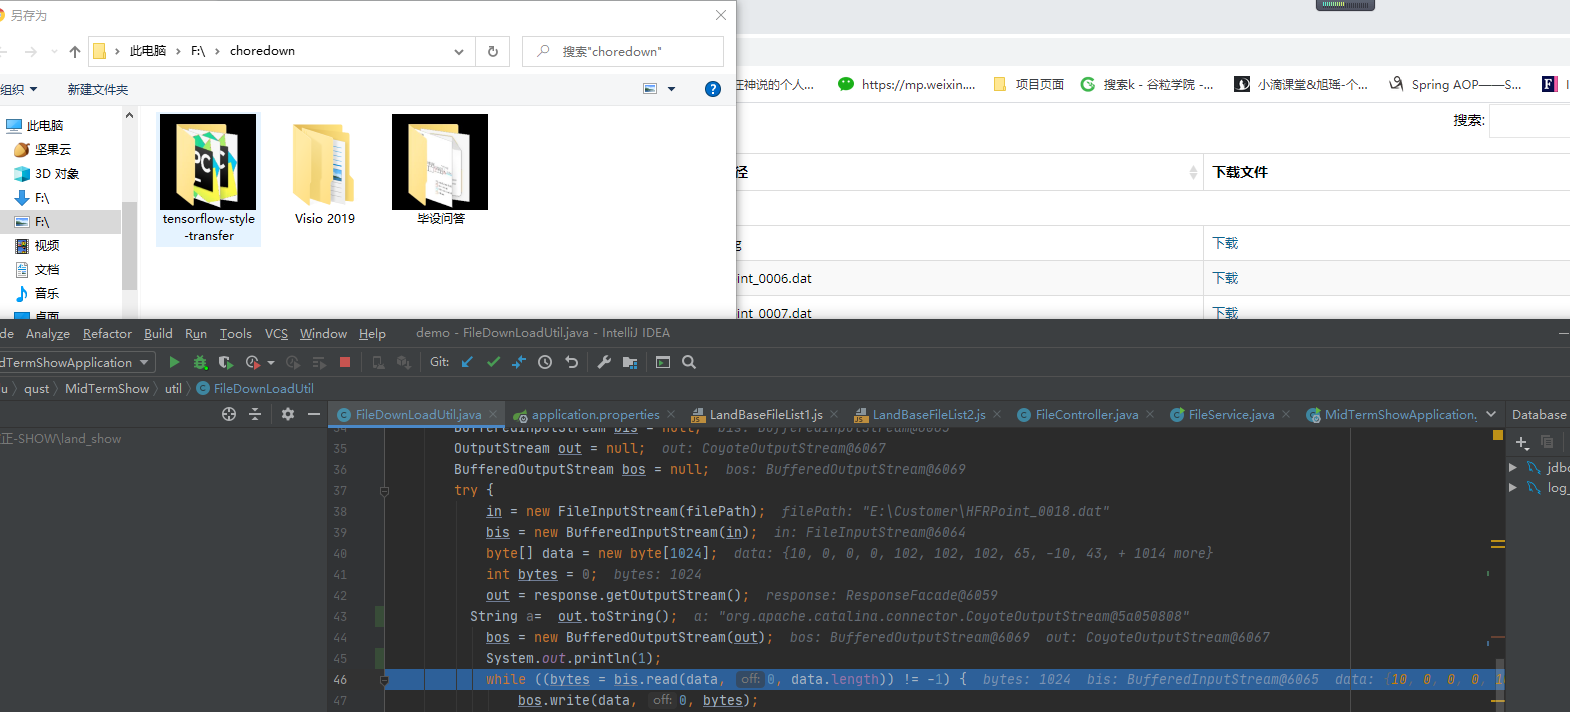
Task: Run with coverage shield icon
Action: coord(225,362)
